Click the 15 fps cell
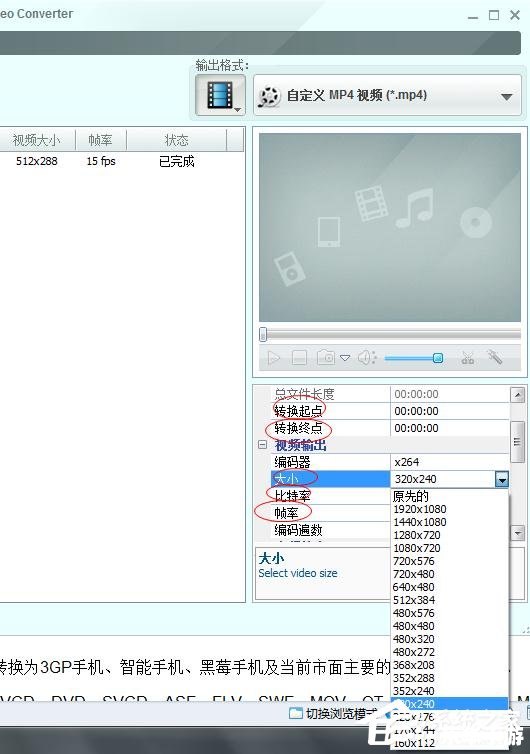The height and width of the screenshot is (754, 530). 101,161
